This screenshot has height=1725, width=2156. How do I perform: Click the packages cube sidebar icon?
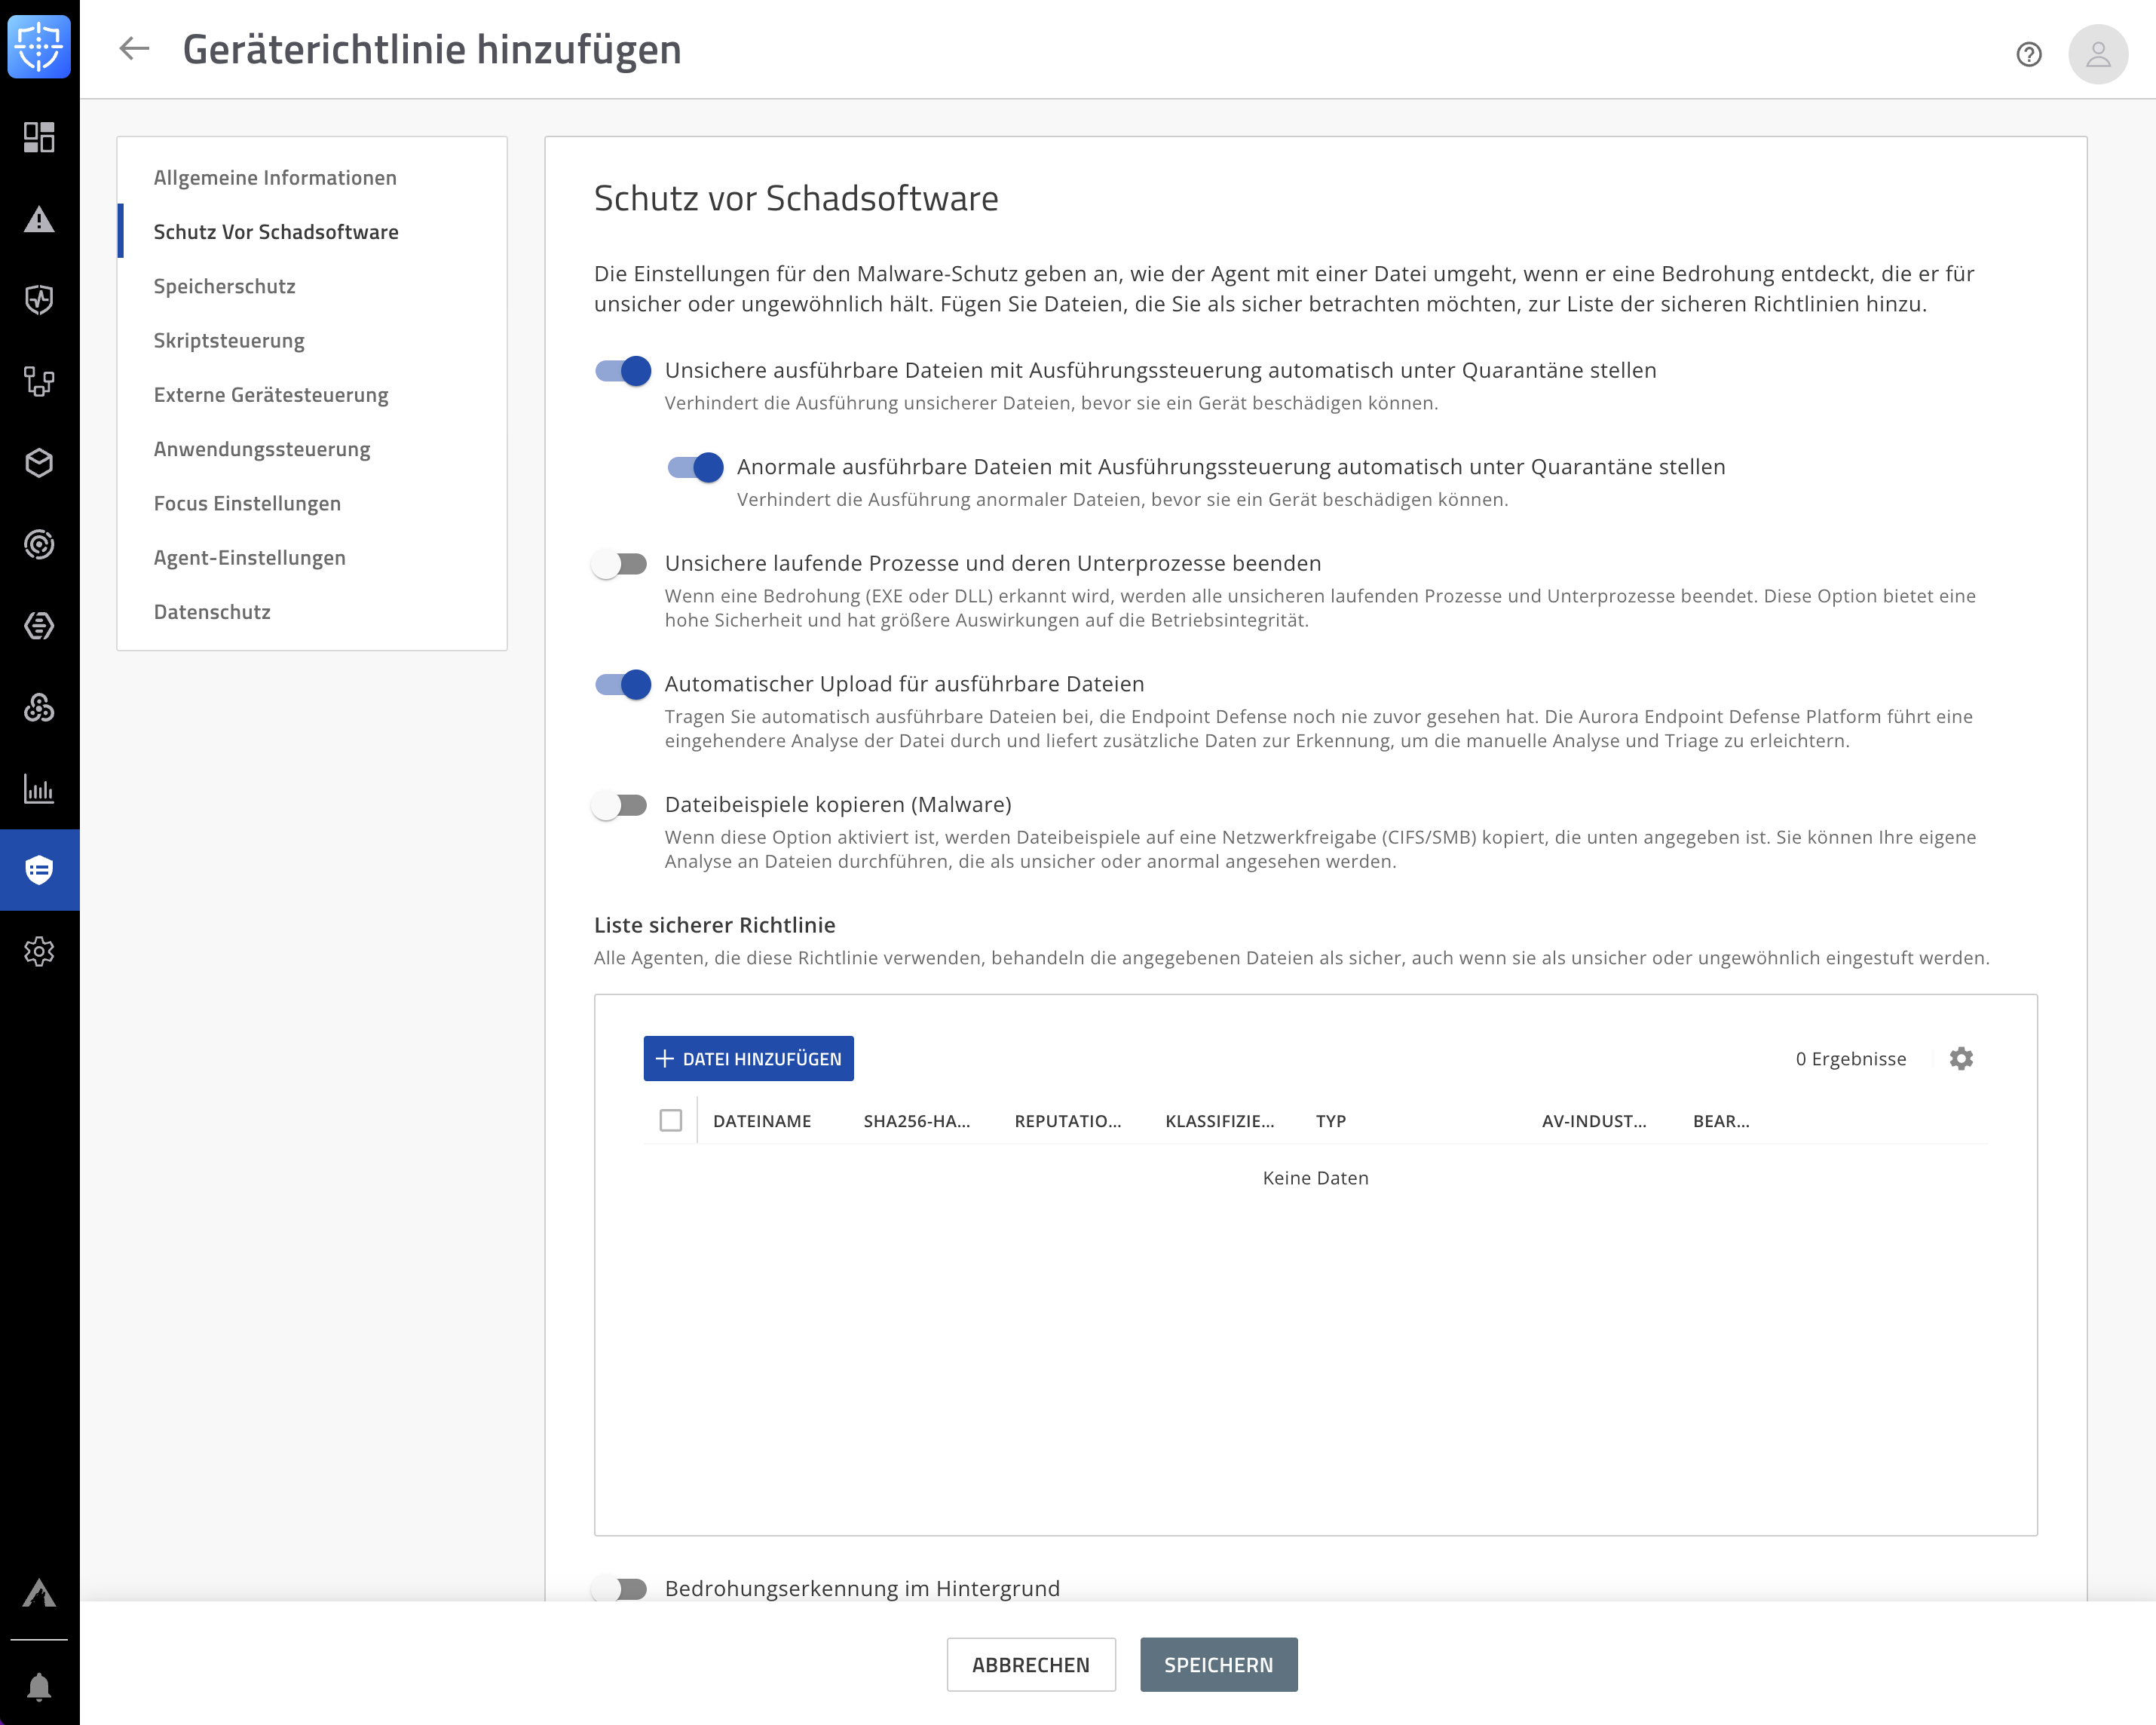coord(39,463)
